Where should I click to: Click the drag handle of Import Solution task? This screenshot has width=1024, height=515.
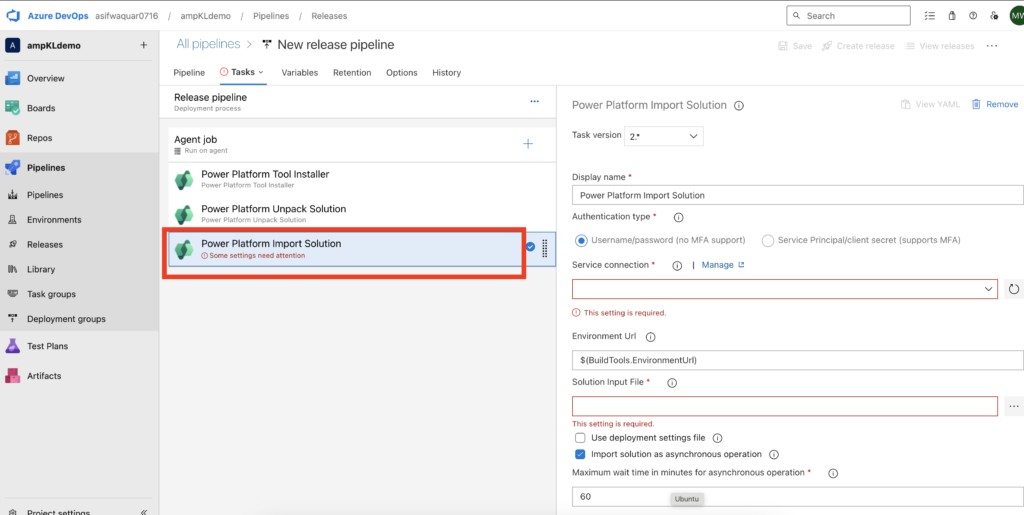pyautogui.click(x=545, y=248)
